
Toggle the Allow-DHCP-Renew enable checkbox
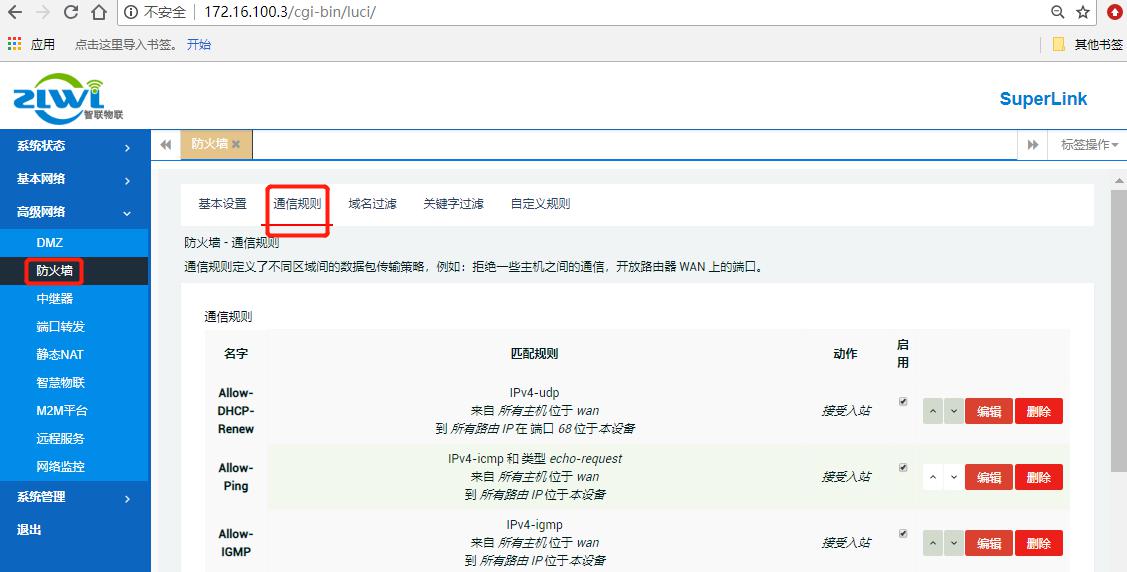[x=903, y=402]
